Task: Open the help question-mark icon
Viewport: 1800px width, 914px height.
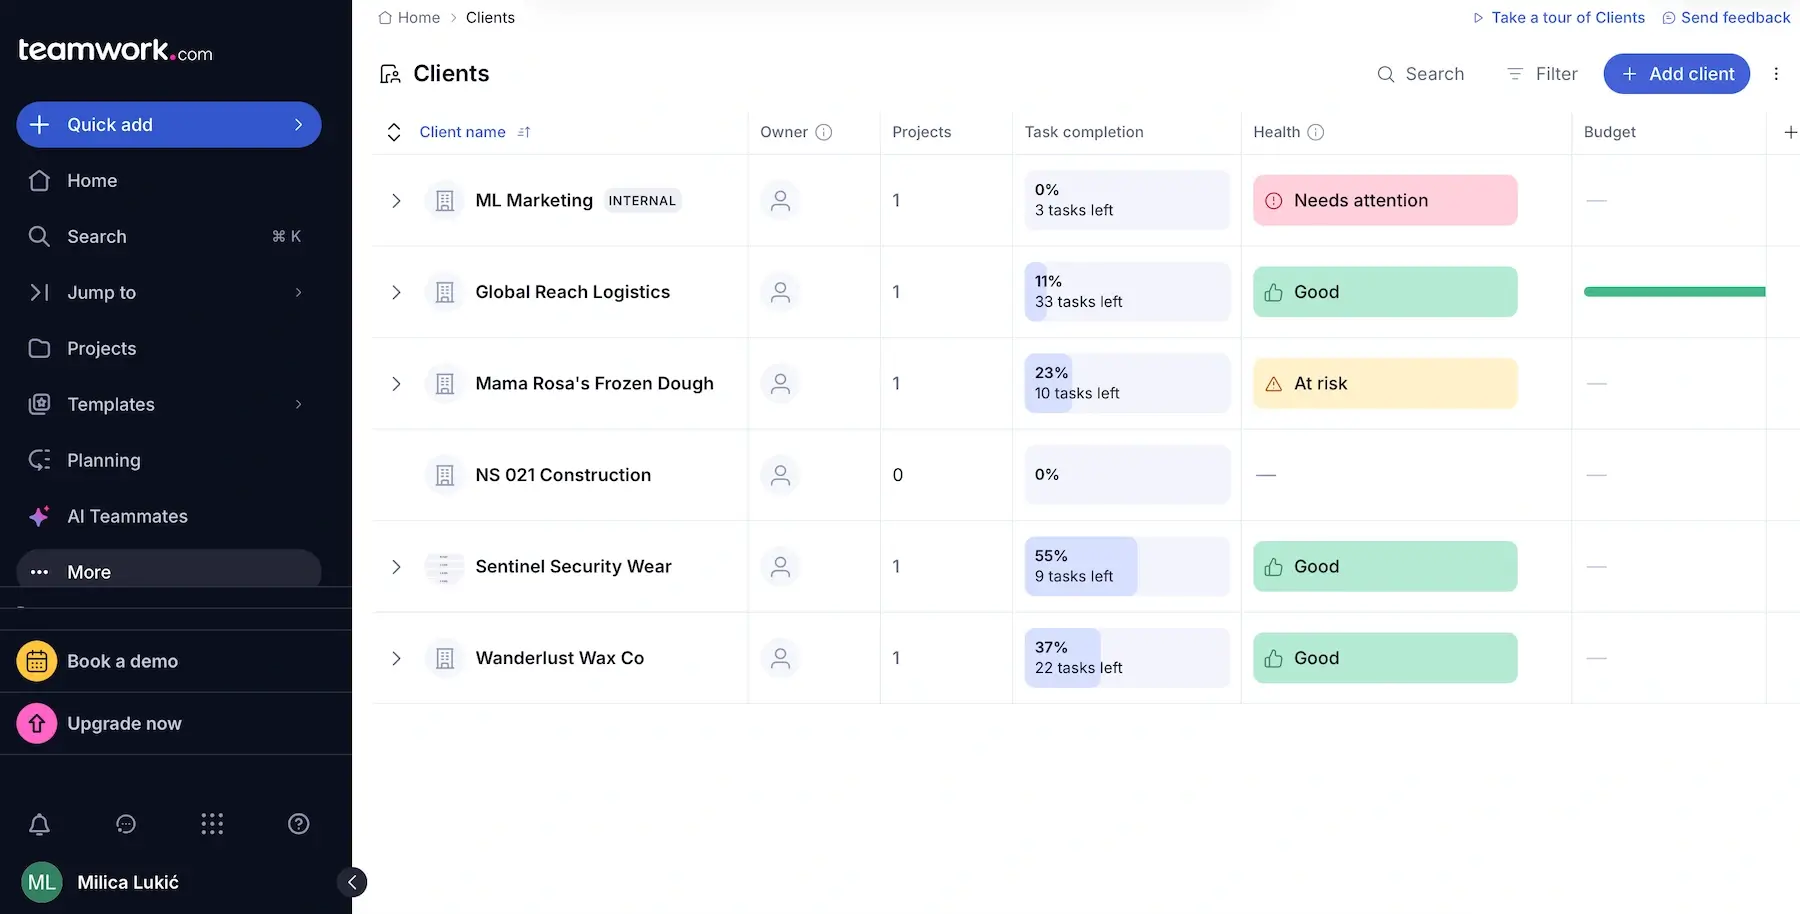Action: tap(297, 823)
